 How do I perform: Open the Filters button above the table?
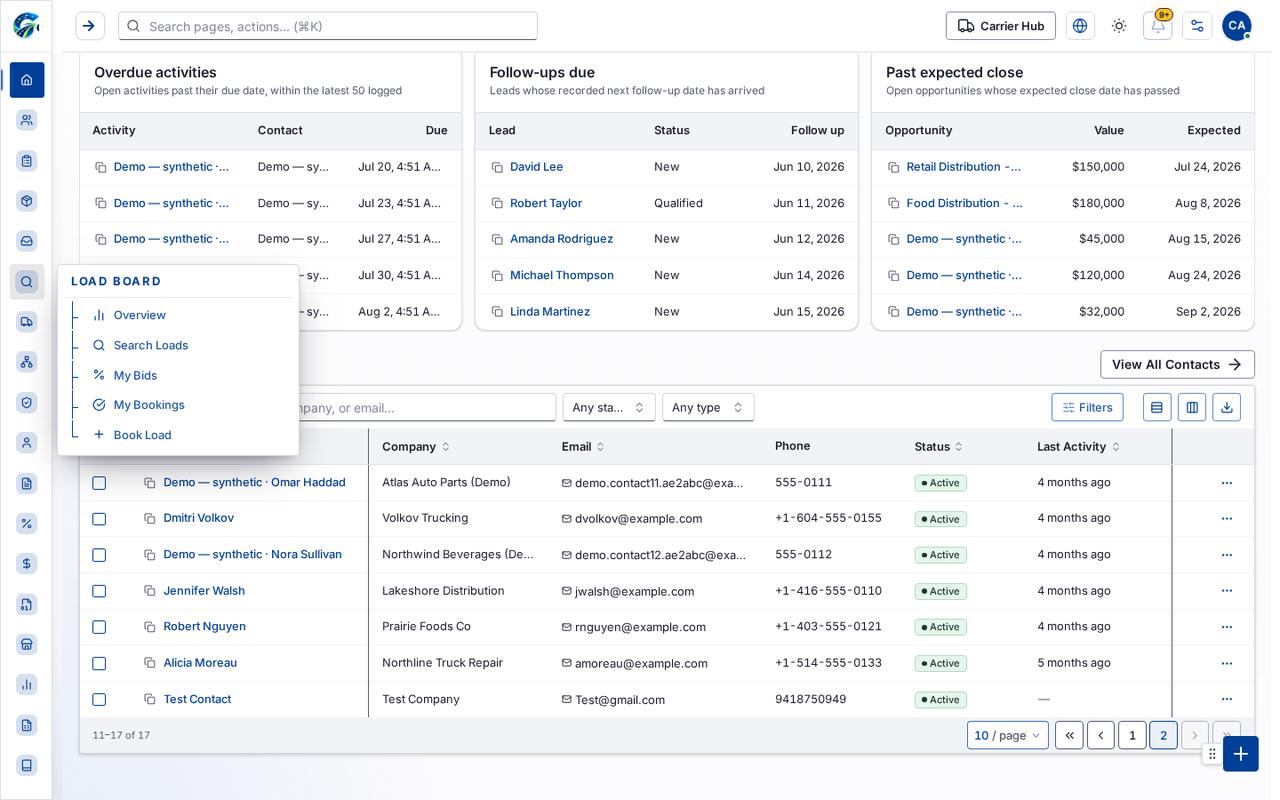1087,407
